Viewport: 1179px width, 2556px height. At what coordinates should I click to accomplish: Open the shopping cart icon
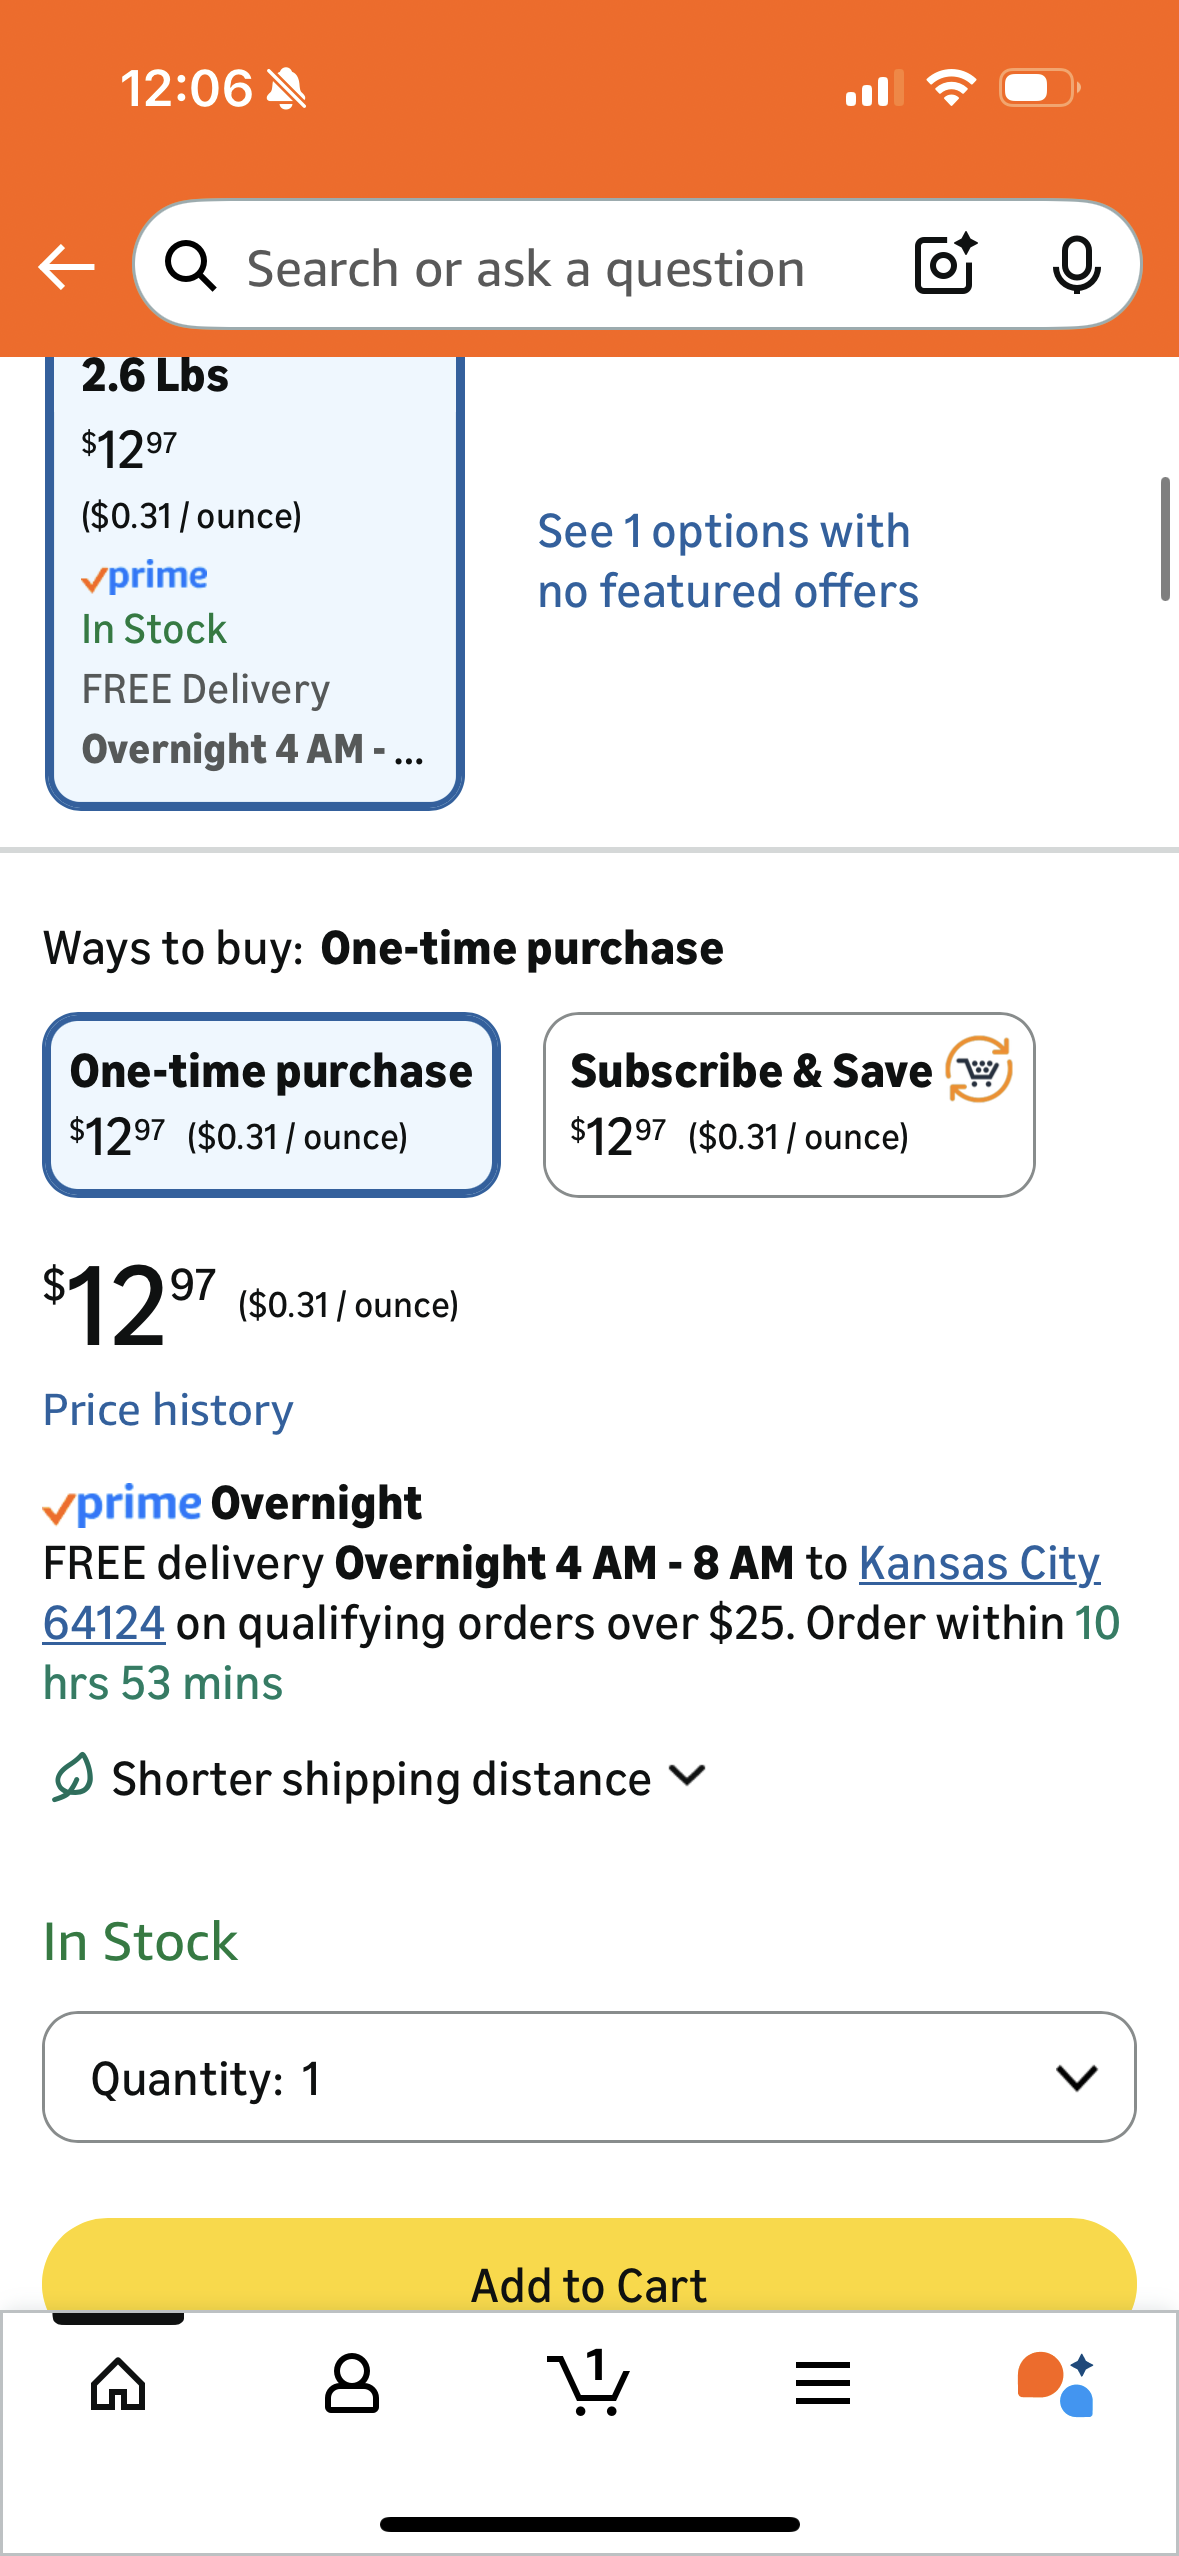(588, 2384)
